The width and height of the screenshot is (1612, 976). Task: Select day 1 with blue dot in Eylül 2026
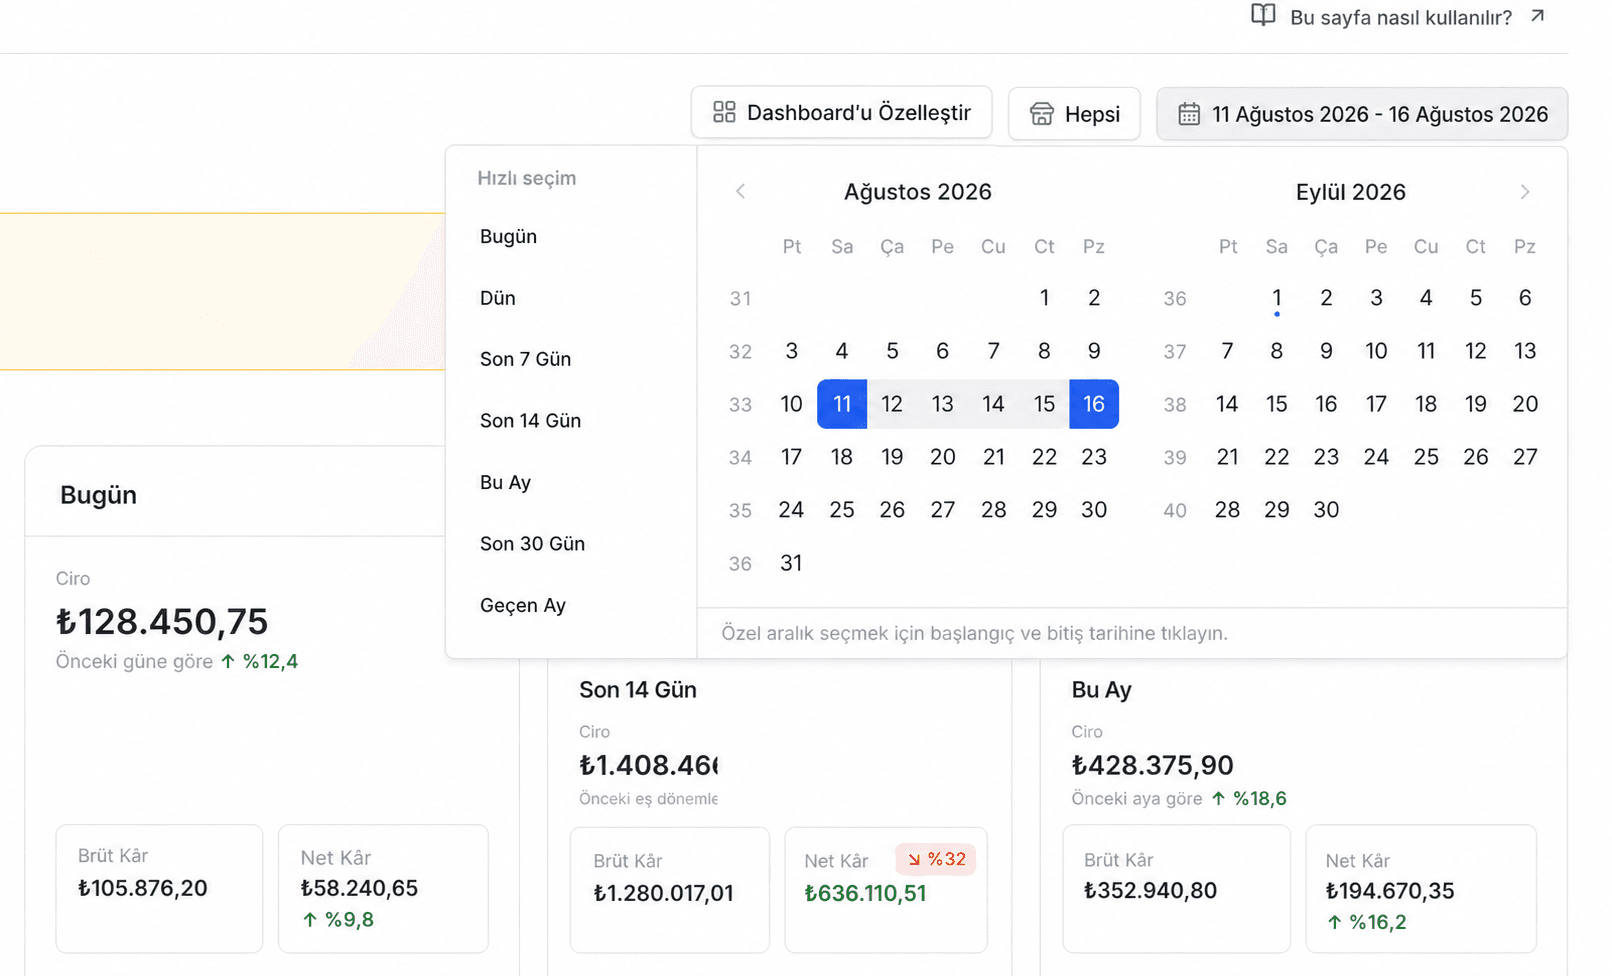(1277, 298)
